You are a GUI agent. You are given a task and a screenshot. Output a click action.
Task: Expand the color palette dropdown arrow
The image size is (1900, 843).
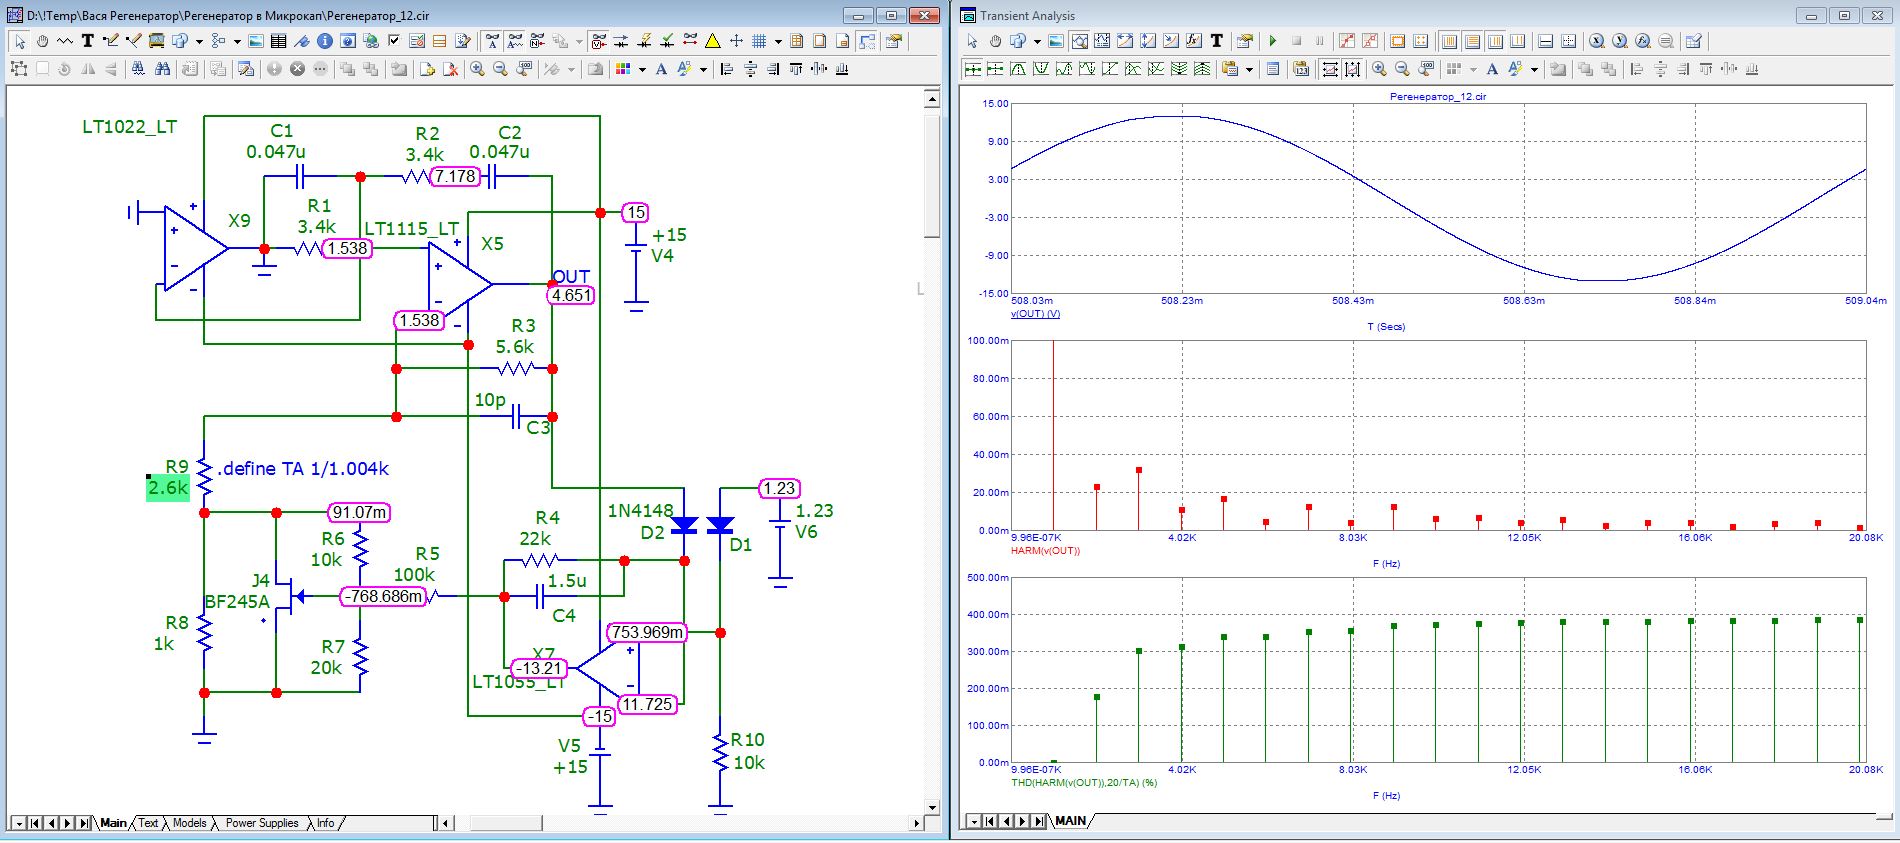click(641, 69)
